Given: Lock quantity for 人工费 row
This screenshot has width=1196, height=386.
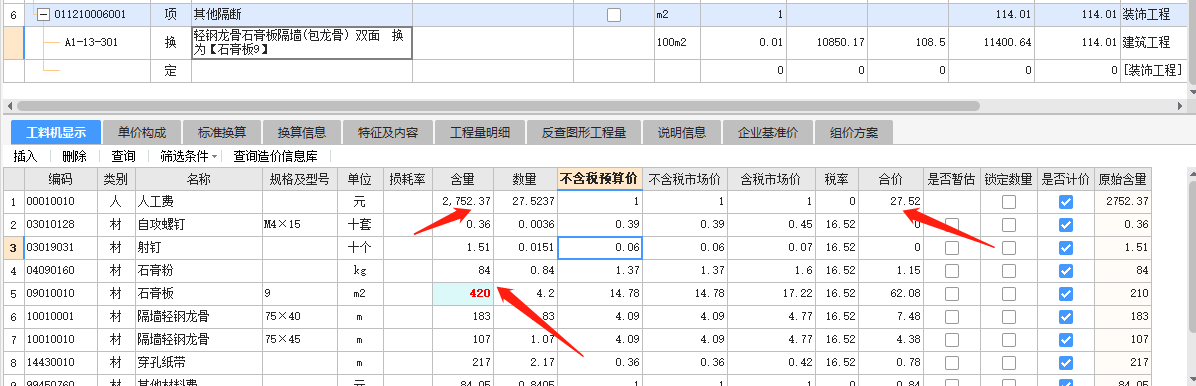Looking at the screenshot, I should point(1009,202).
